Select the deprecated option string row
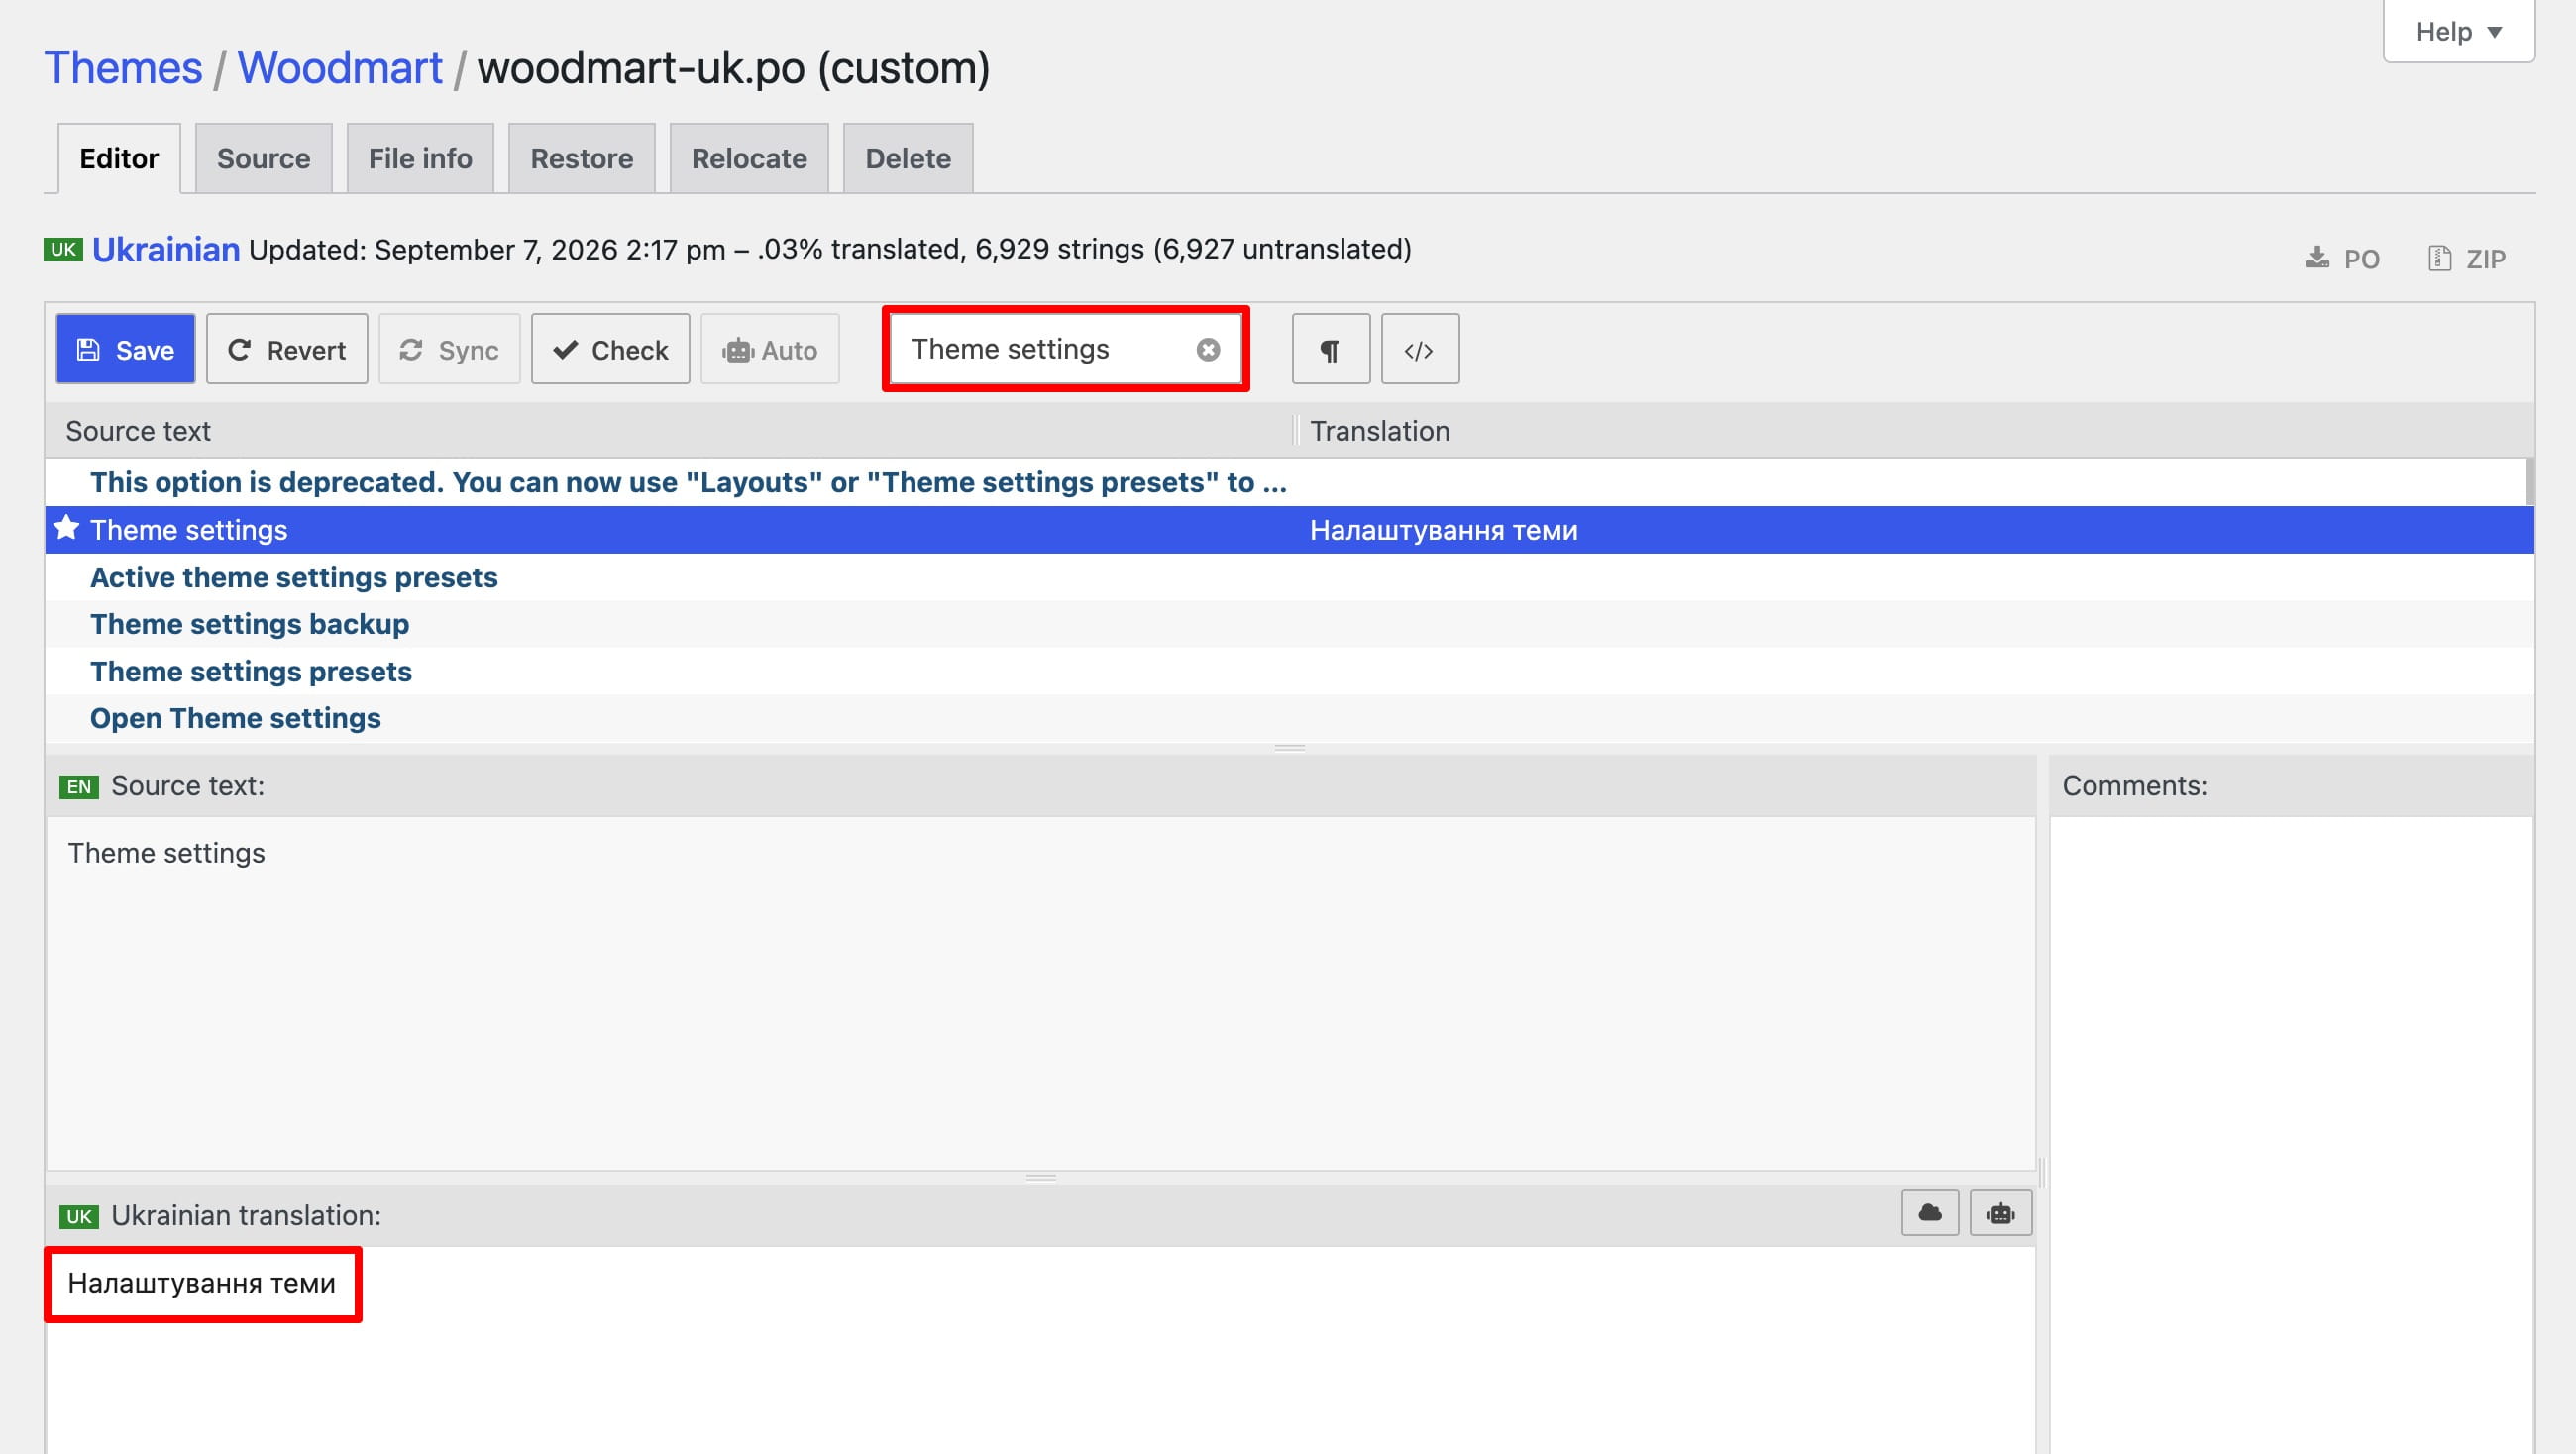 [x=1285, y=482]
